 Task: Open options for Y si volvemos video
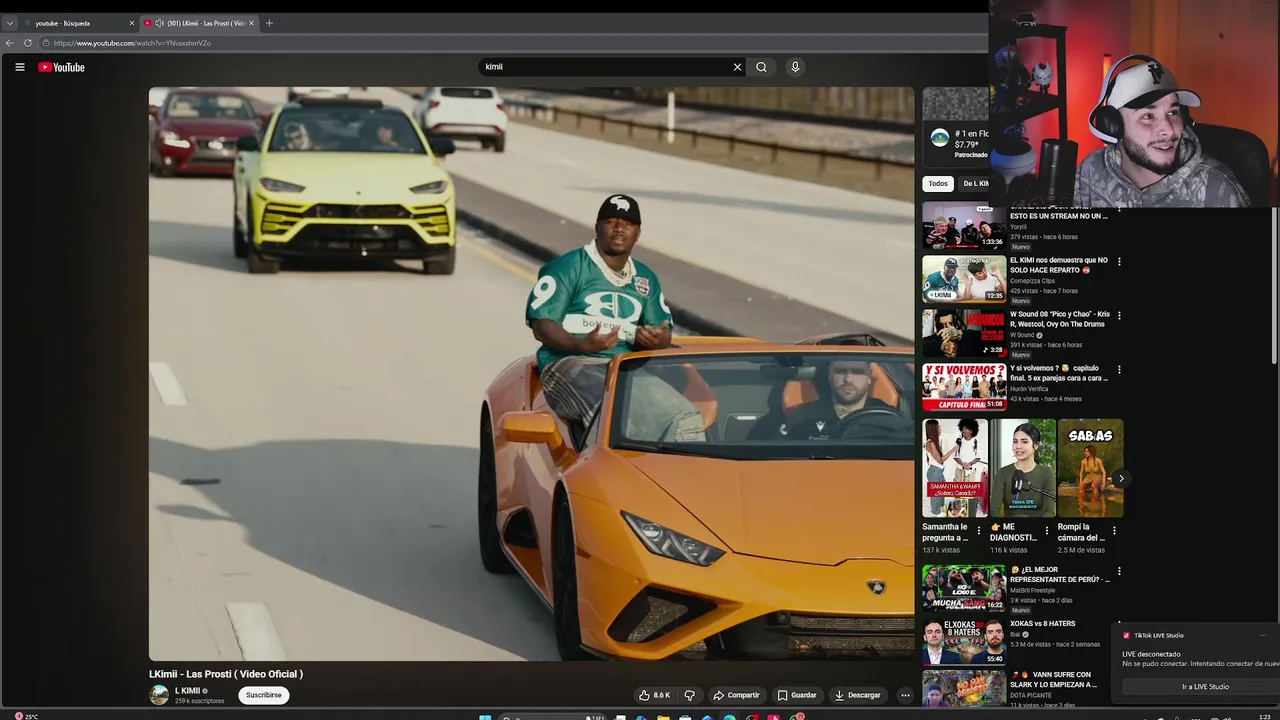pyautogui.click(x=1119, y=370)
